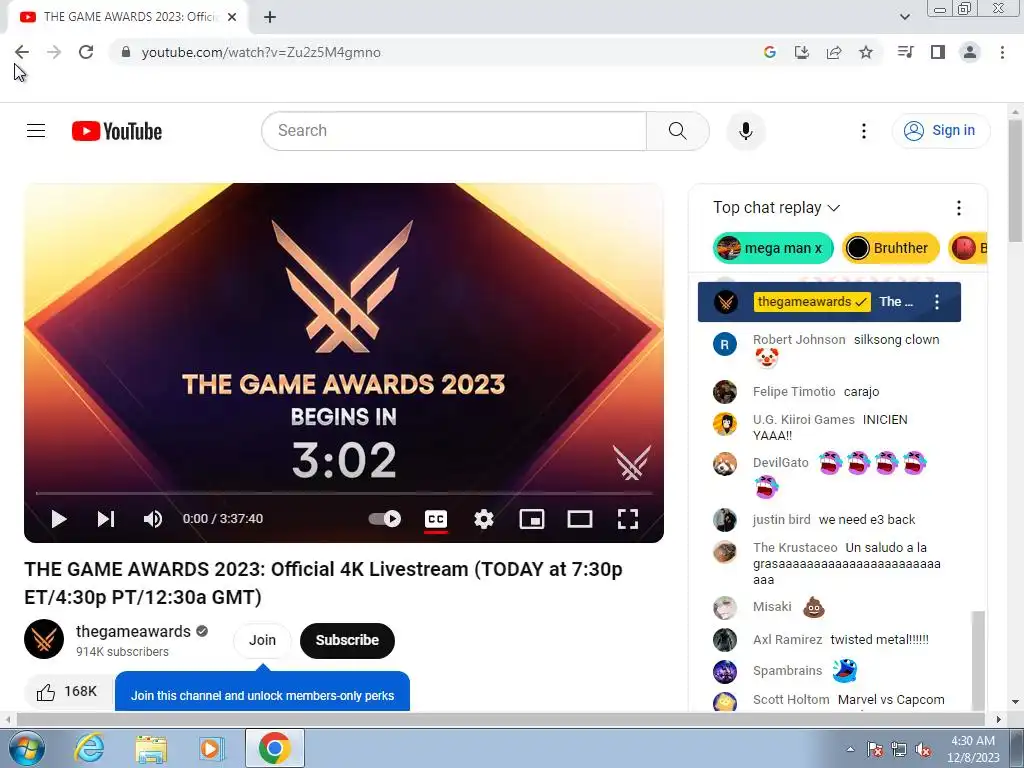Focus the YouTube search box

click(454, 131)
